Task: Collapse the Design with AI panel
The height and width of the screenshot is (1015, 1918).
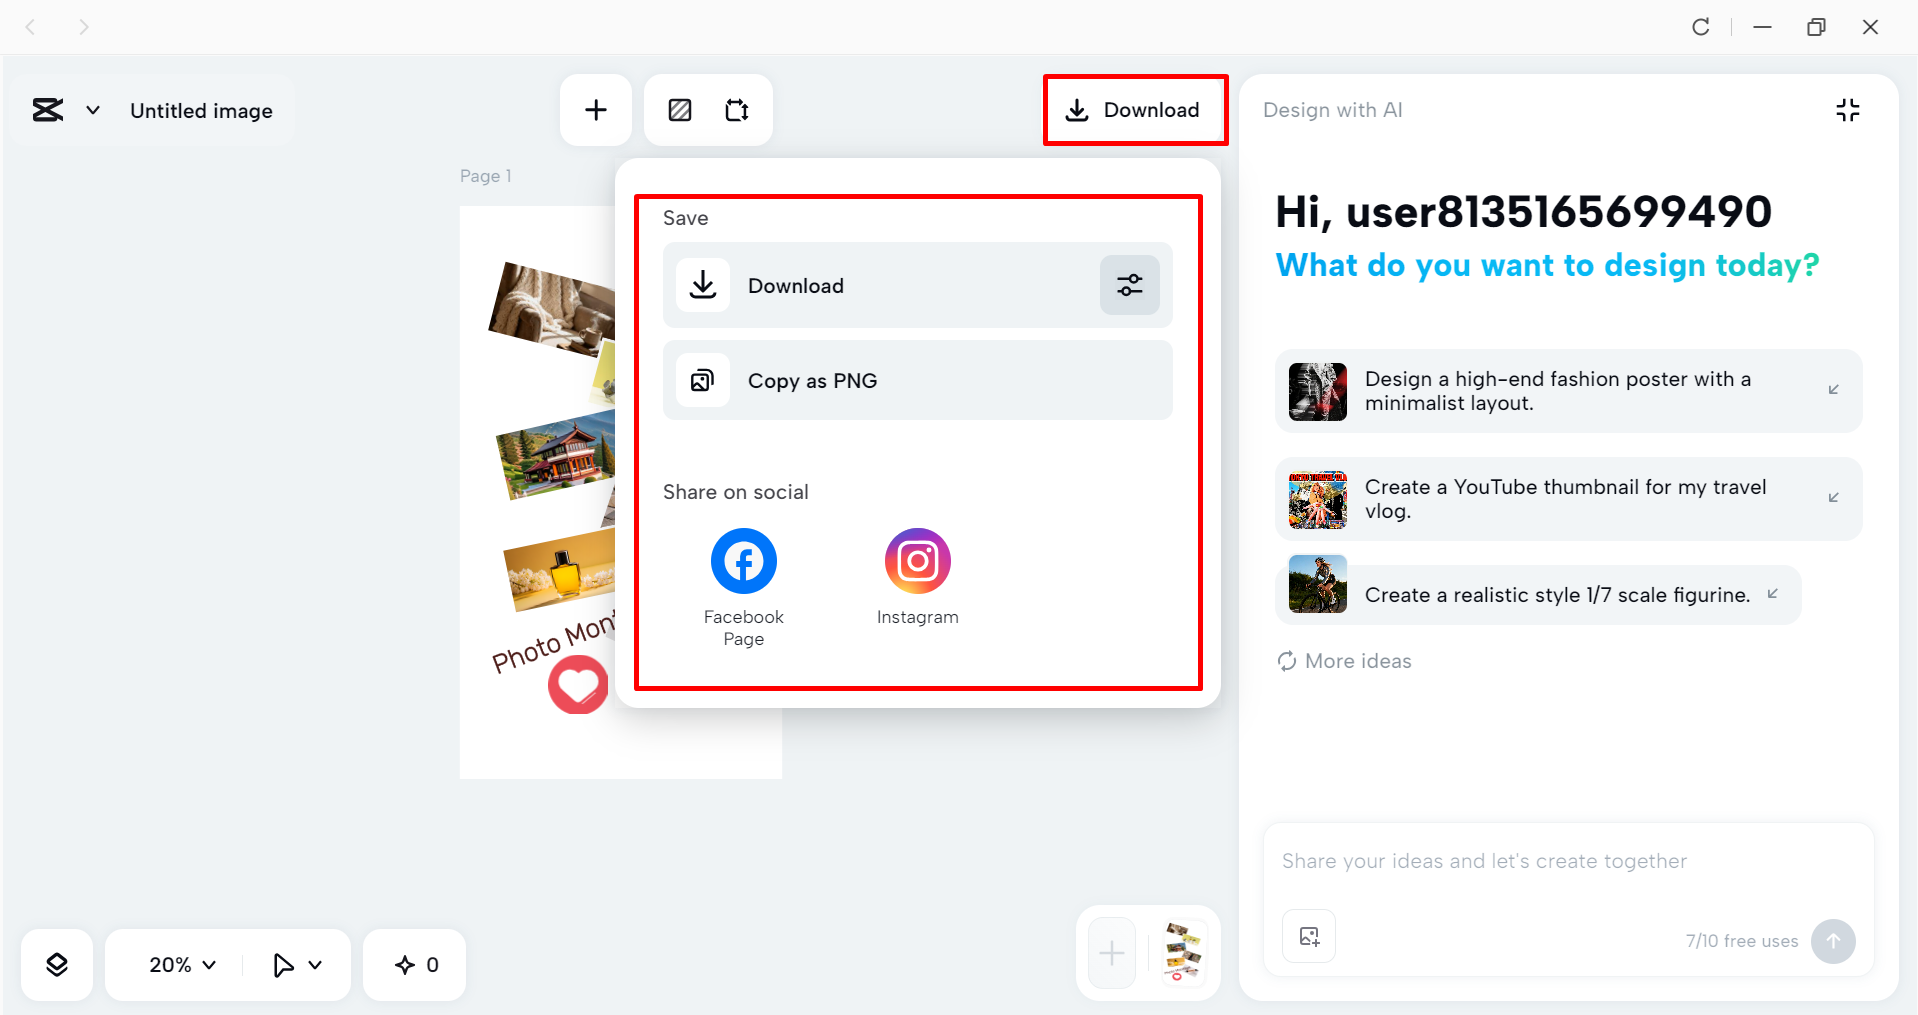Action: click(x=1848, y=110)
